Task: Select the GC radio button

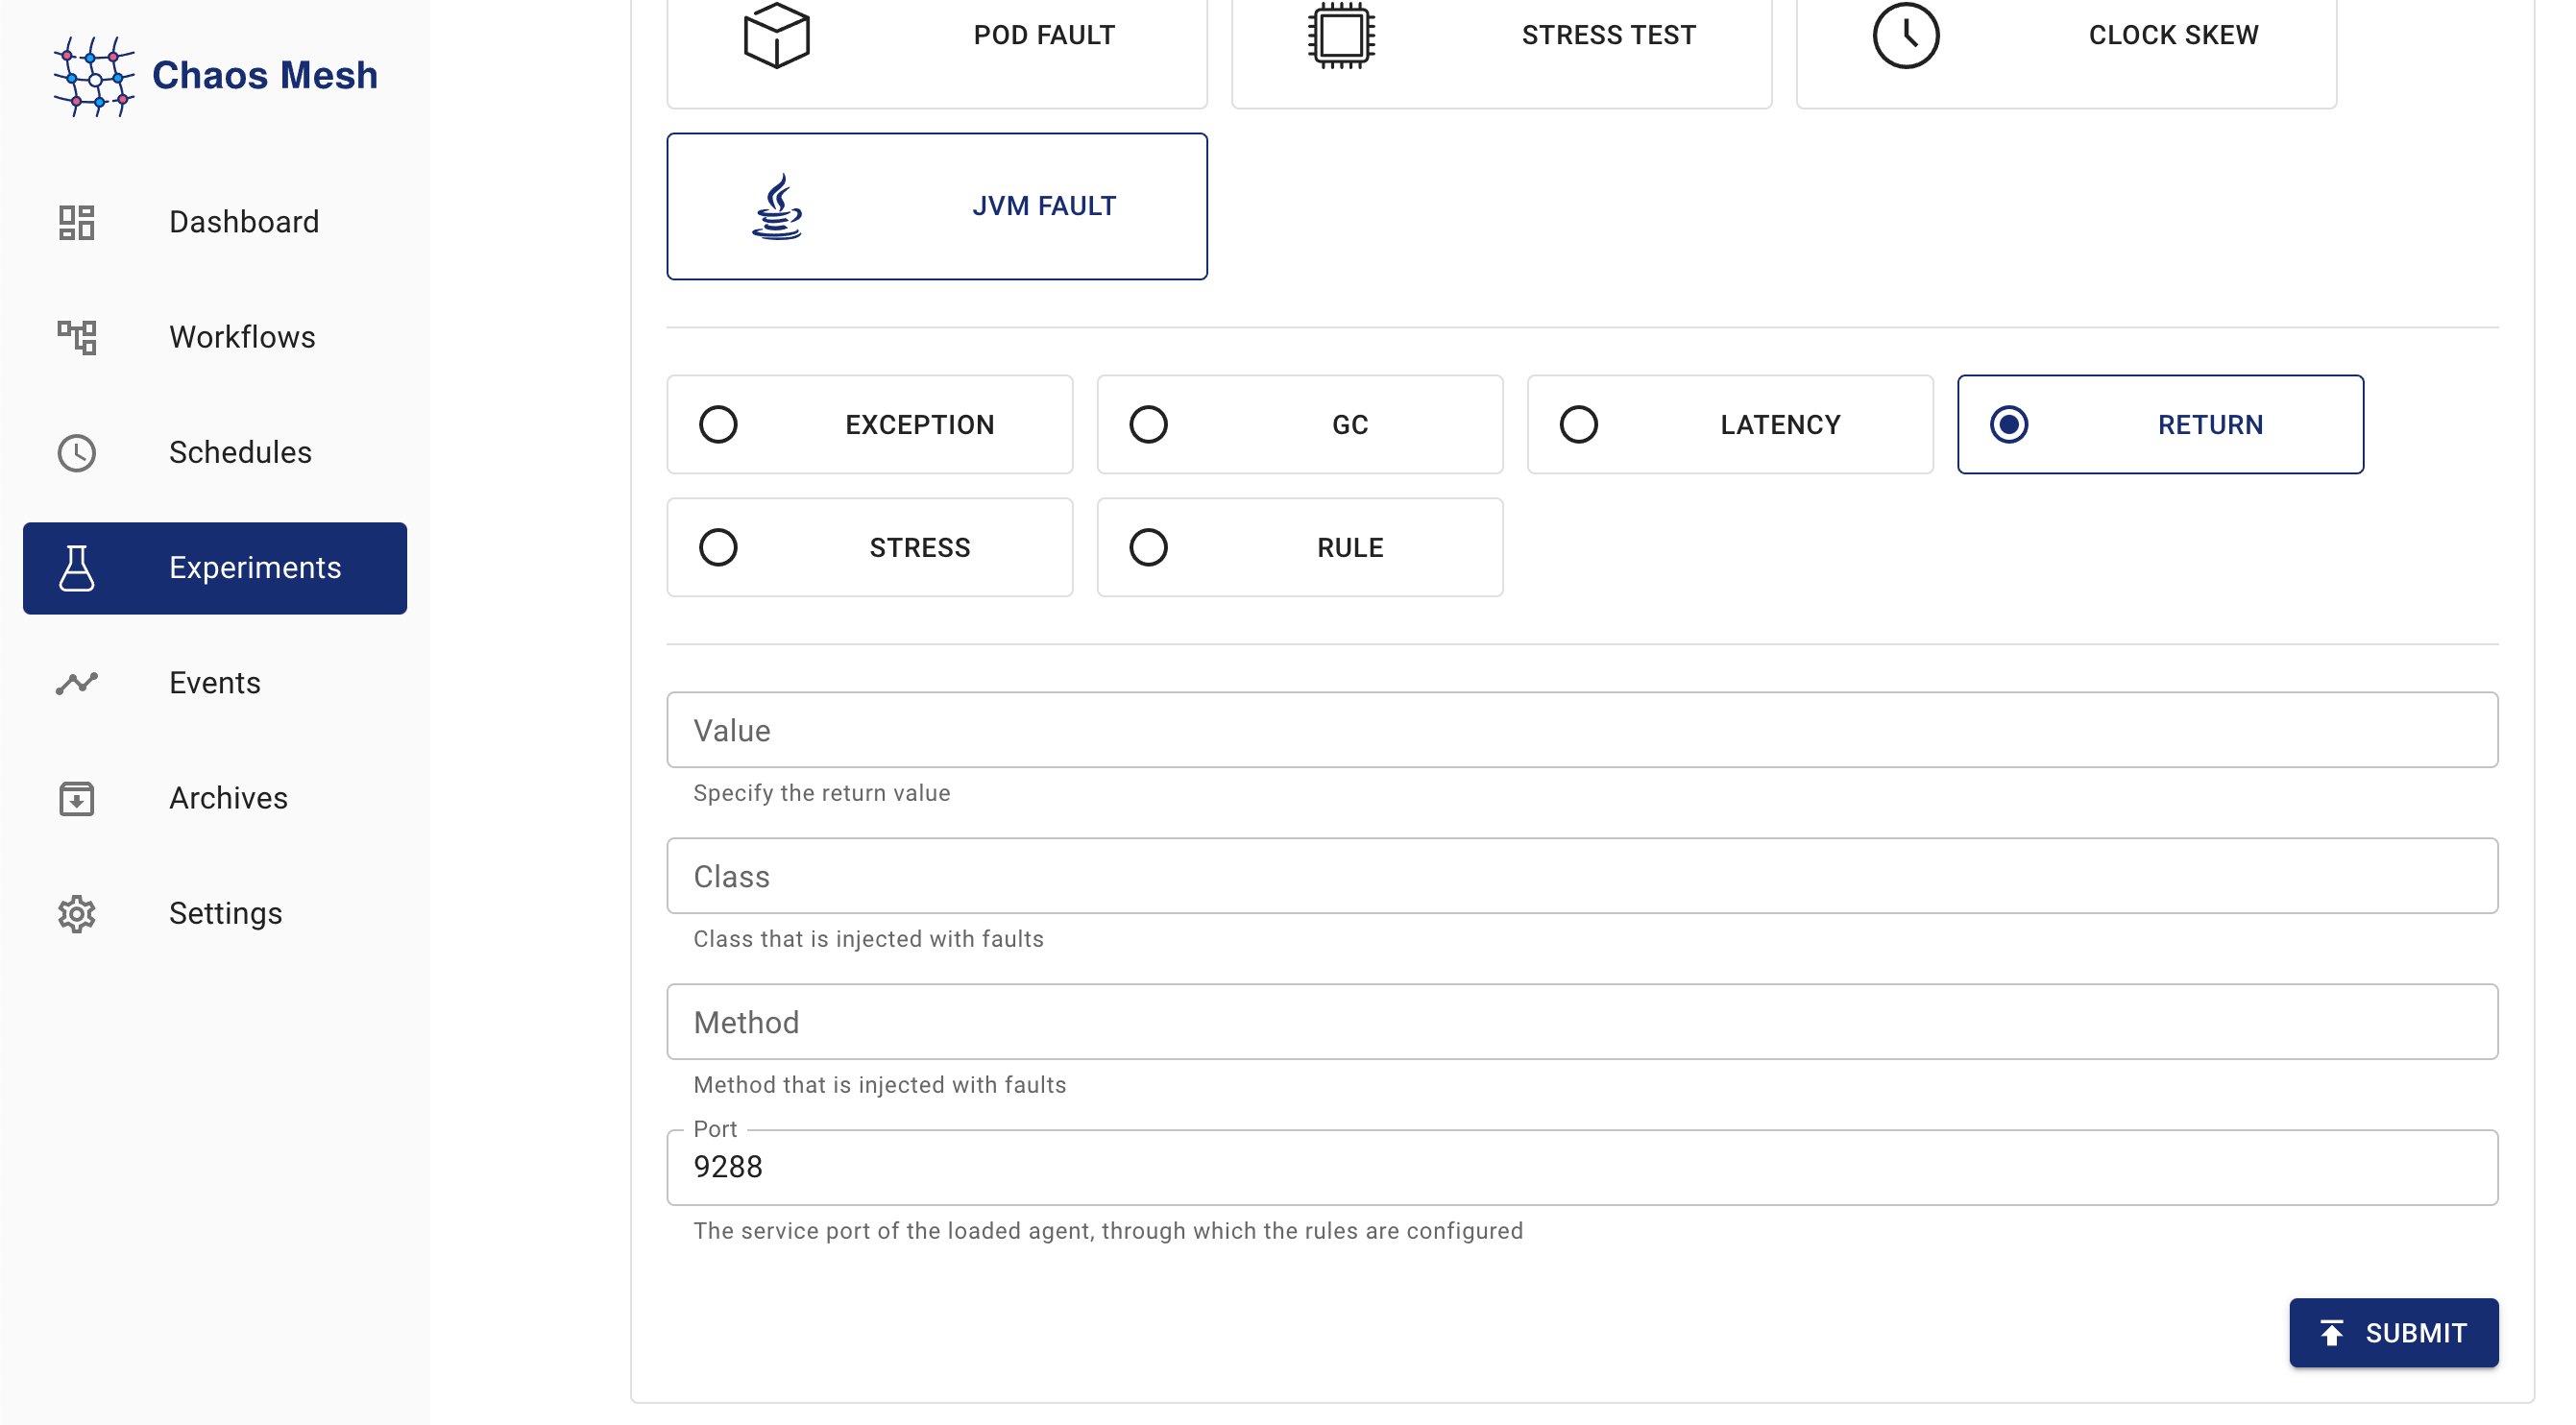Action: [1148, 424]
